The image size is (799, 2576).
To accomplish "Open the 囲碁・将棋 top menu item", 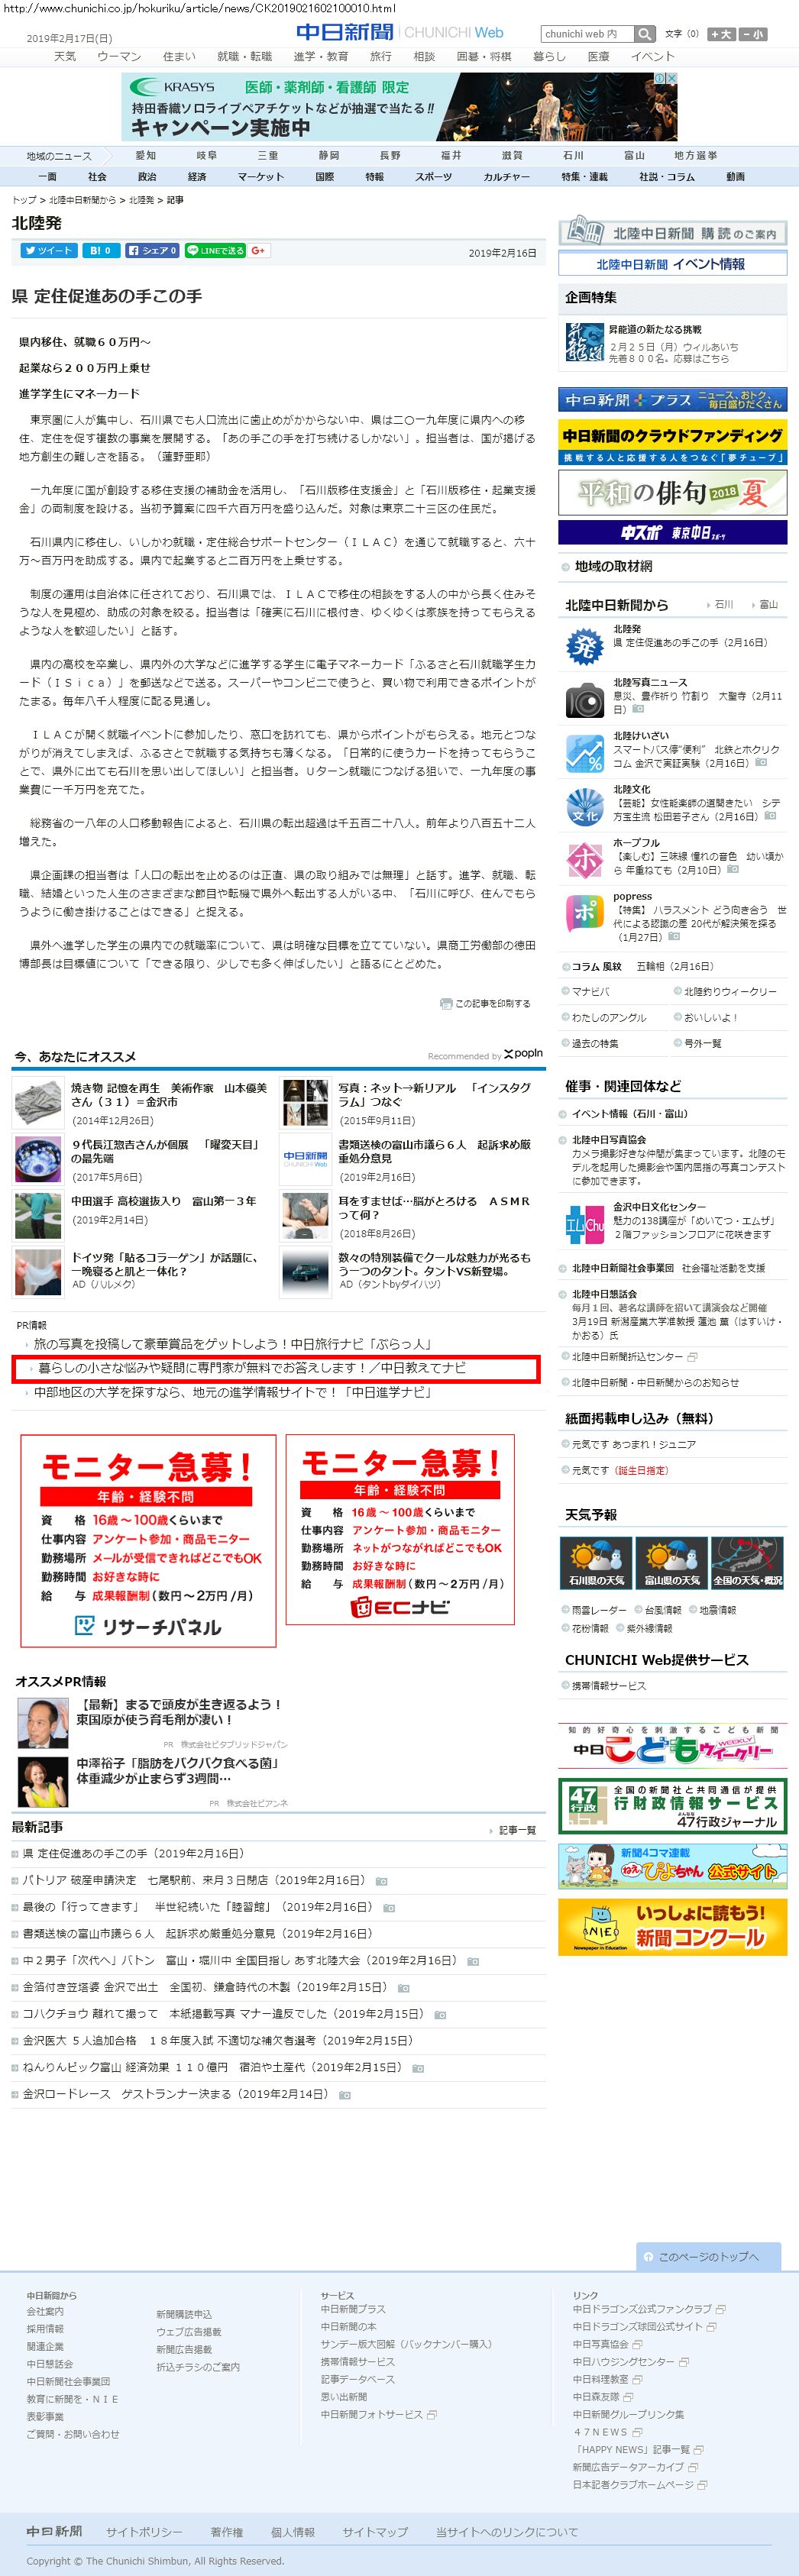I will (483, 56).
